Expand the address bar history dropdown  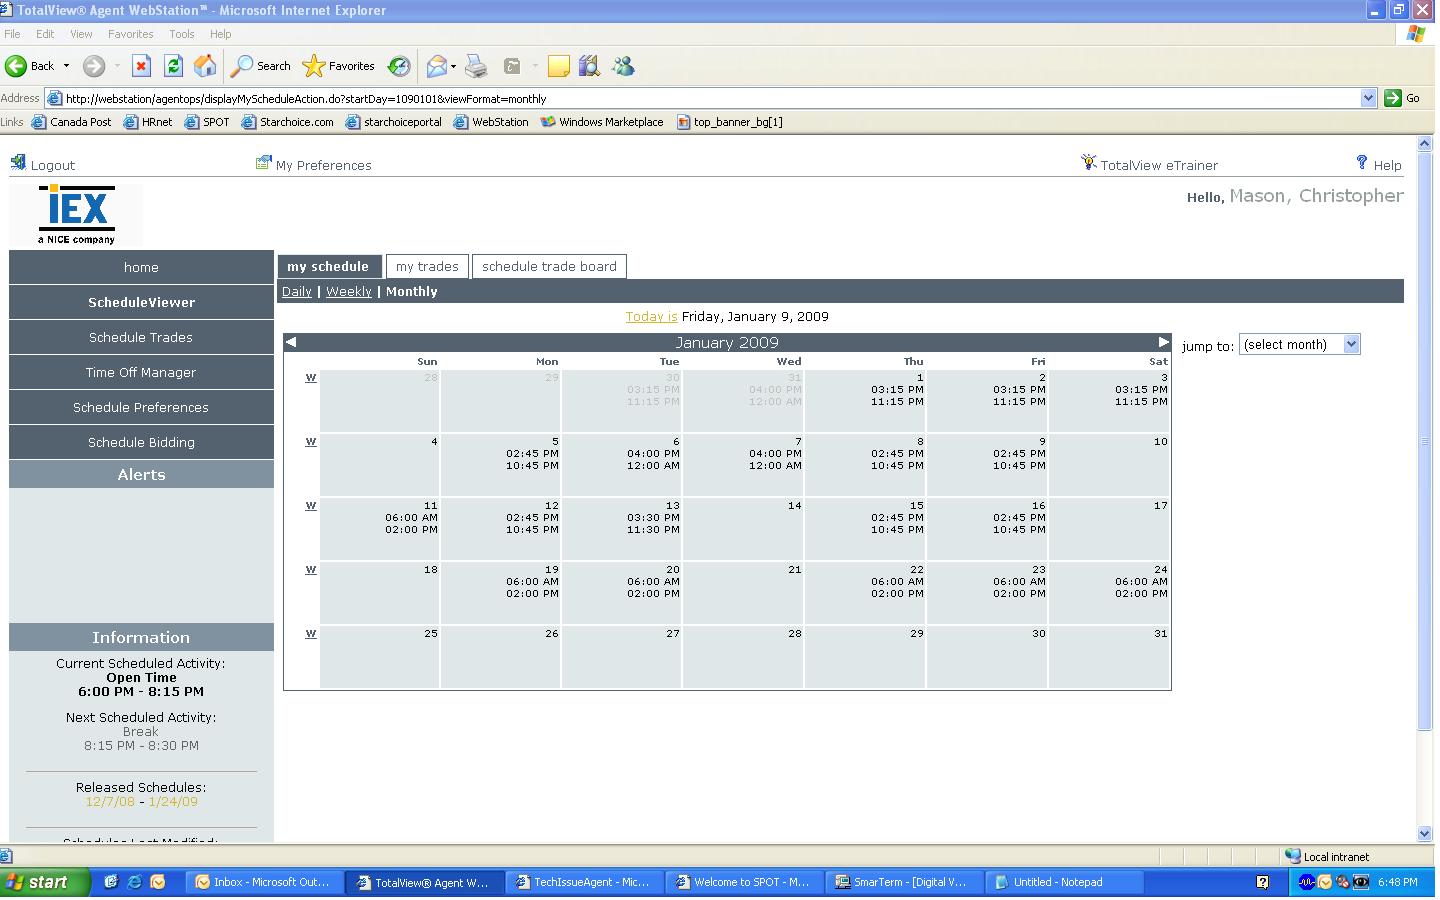click(1368, 98)
